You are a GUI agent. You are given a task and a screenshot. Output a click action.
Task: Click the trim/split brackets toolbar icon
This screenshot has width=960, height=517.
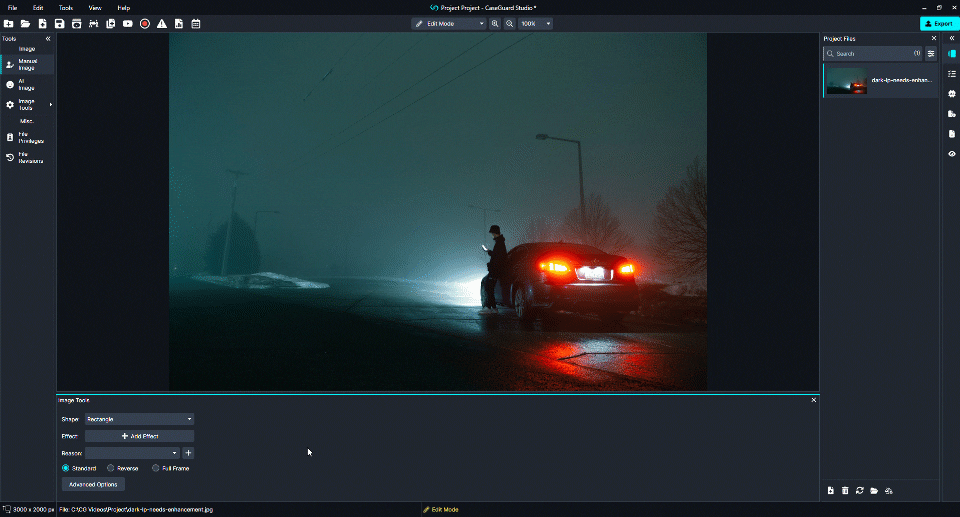(94, 24)
